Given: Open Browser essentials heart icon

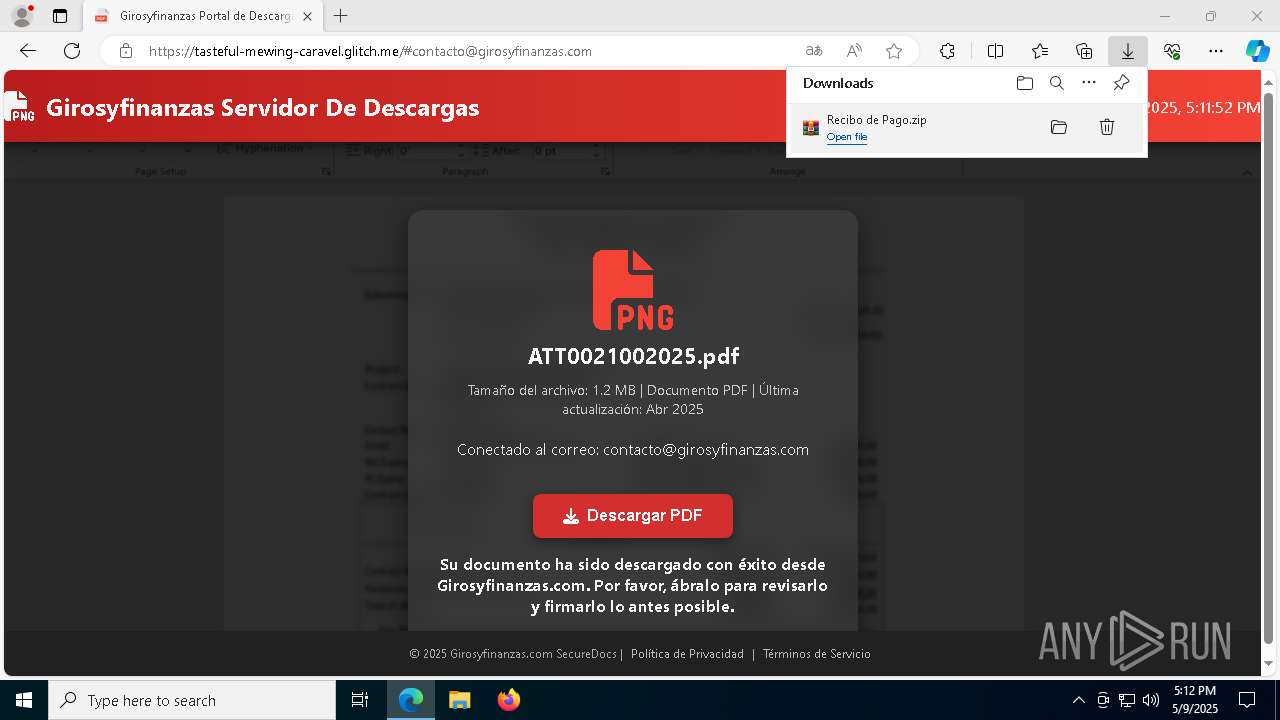Looking at the screenshot, I should coord(1172,51).
